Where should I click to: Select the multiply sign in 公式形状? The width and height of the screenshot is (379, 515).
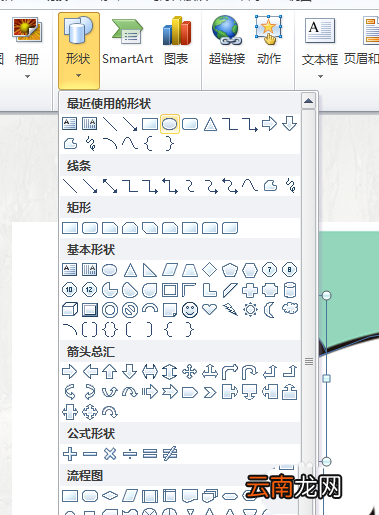[x=110, y=454]
